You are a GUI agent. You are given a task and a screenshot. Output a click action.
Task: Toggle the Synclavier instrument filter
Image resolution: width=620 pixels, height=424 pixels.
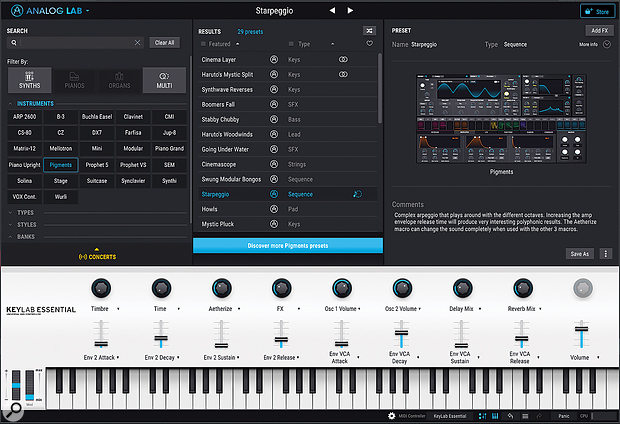coord(133,181)
